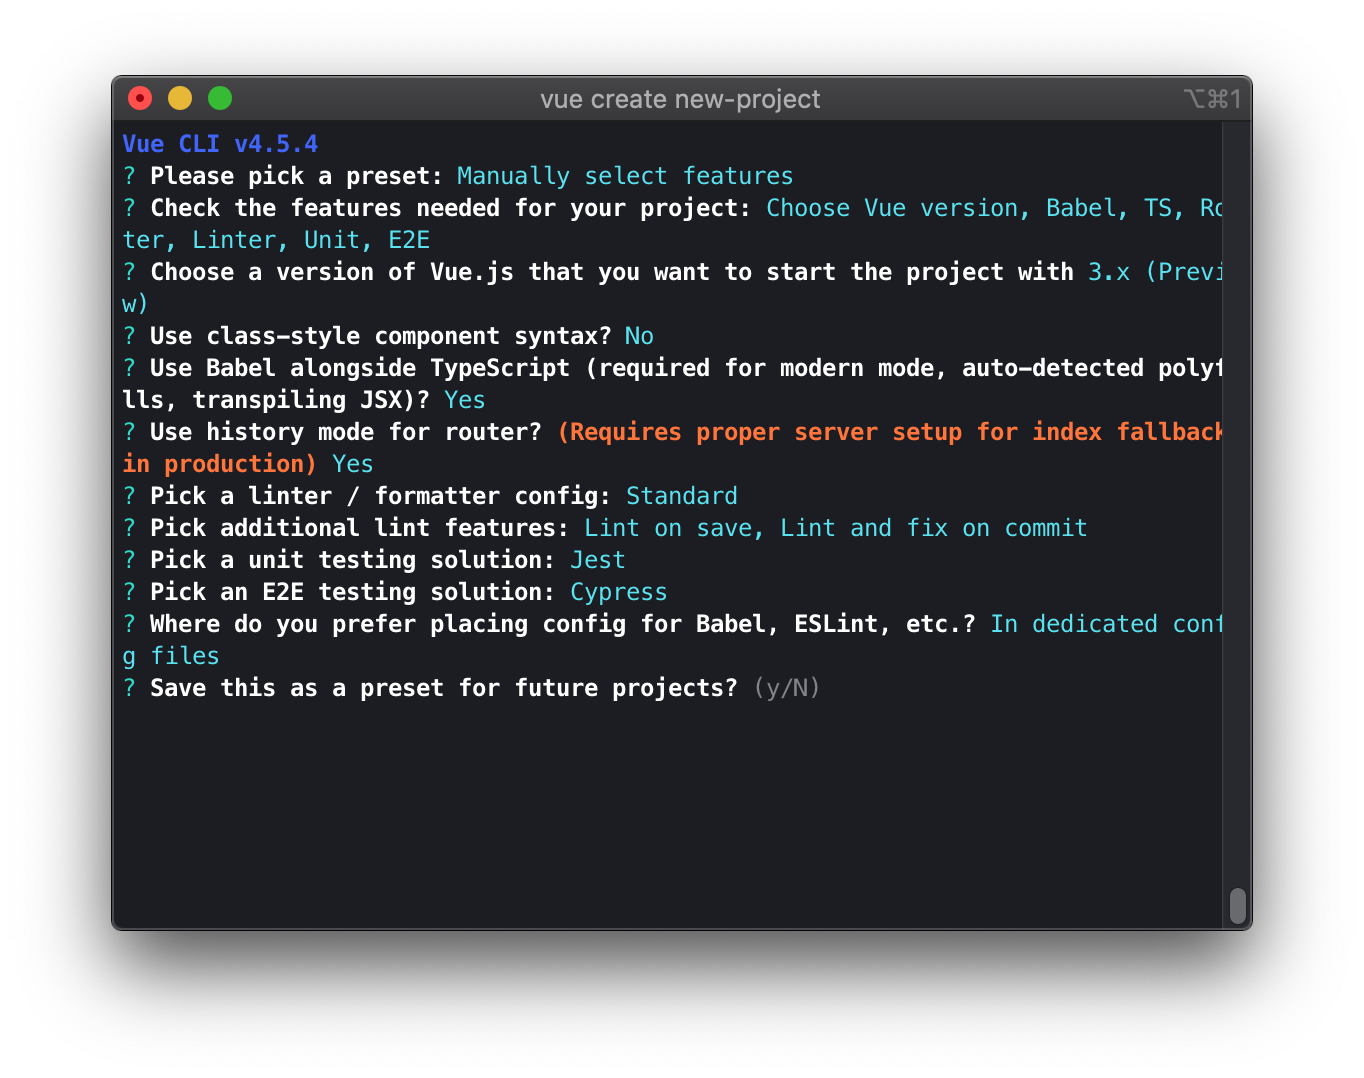Click the "Cypress" E2E testing answer
The width and height of the screenshot is (1364, 1078).
coord(618,592)
